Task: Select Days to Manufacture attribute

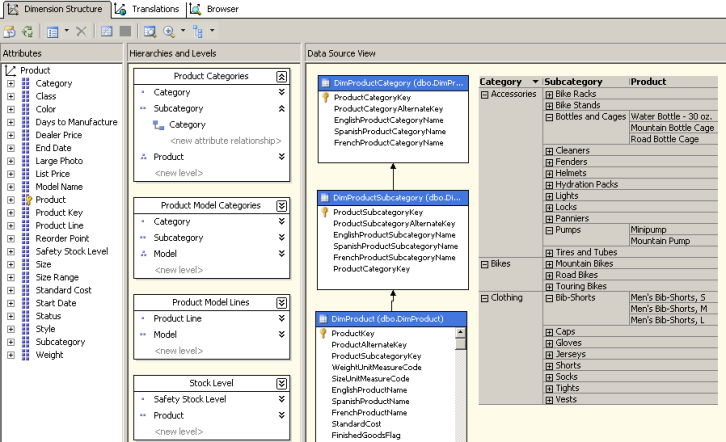Action: click(x=76, y=122)
